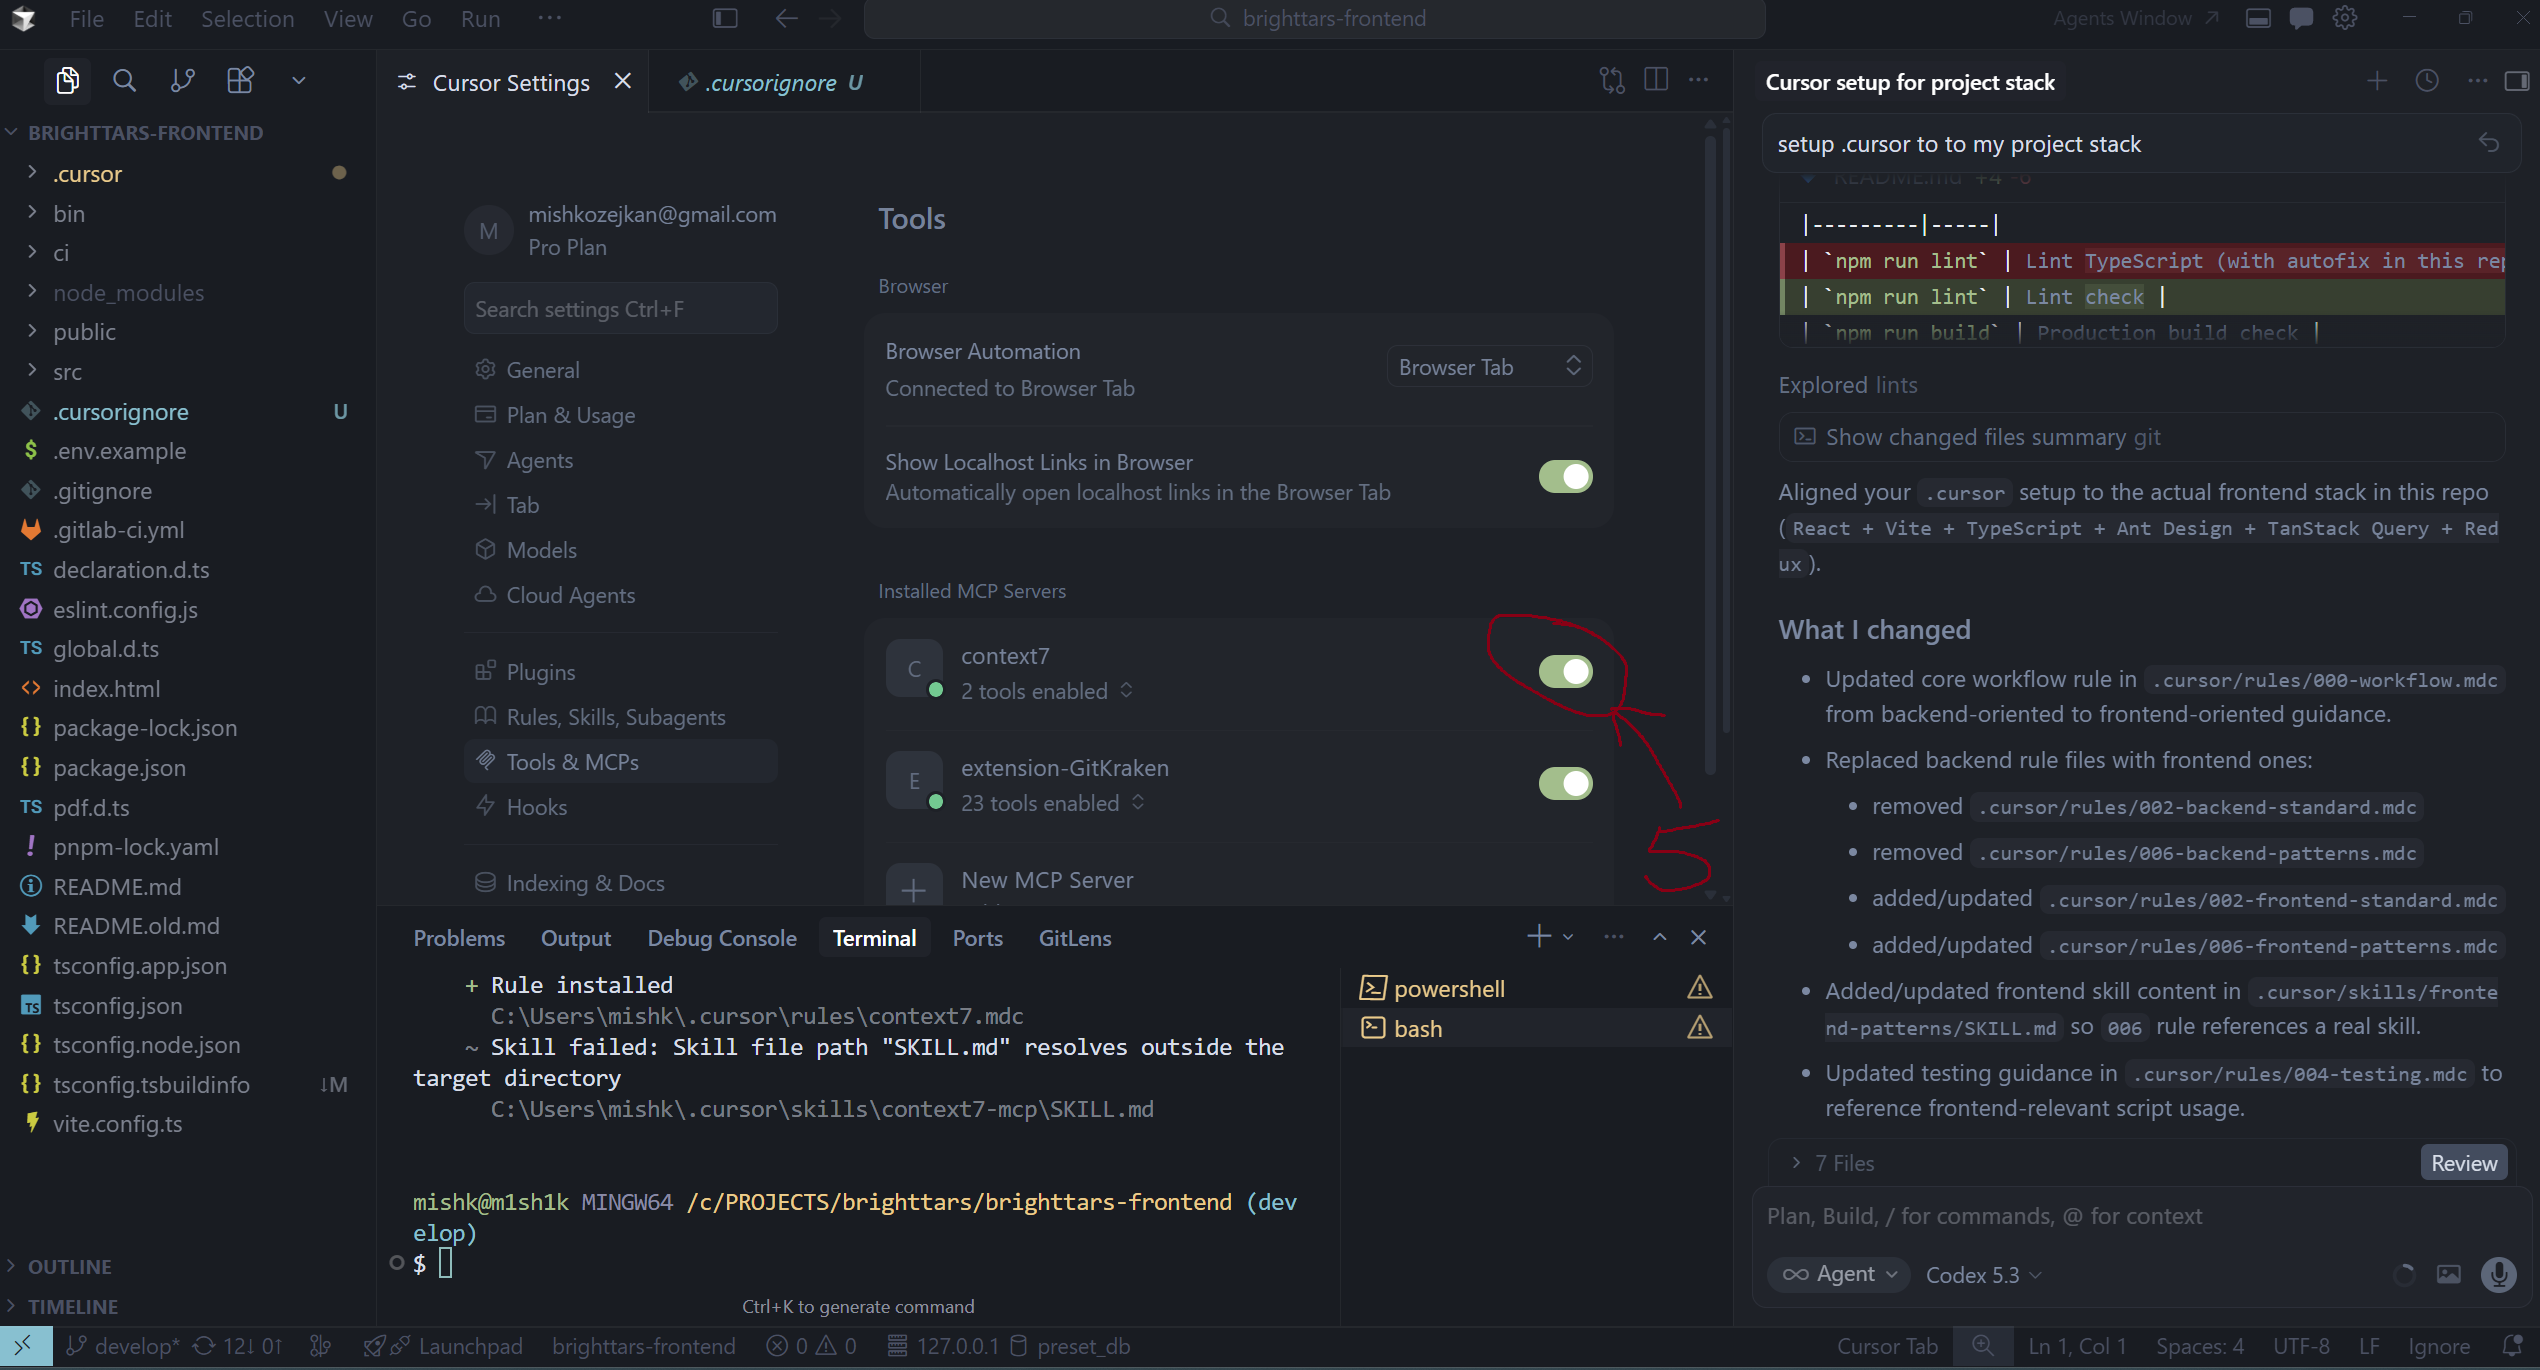Click the split editor icon
This screenshot has height=1370, width=2540.
(x=1656, y=80)
